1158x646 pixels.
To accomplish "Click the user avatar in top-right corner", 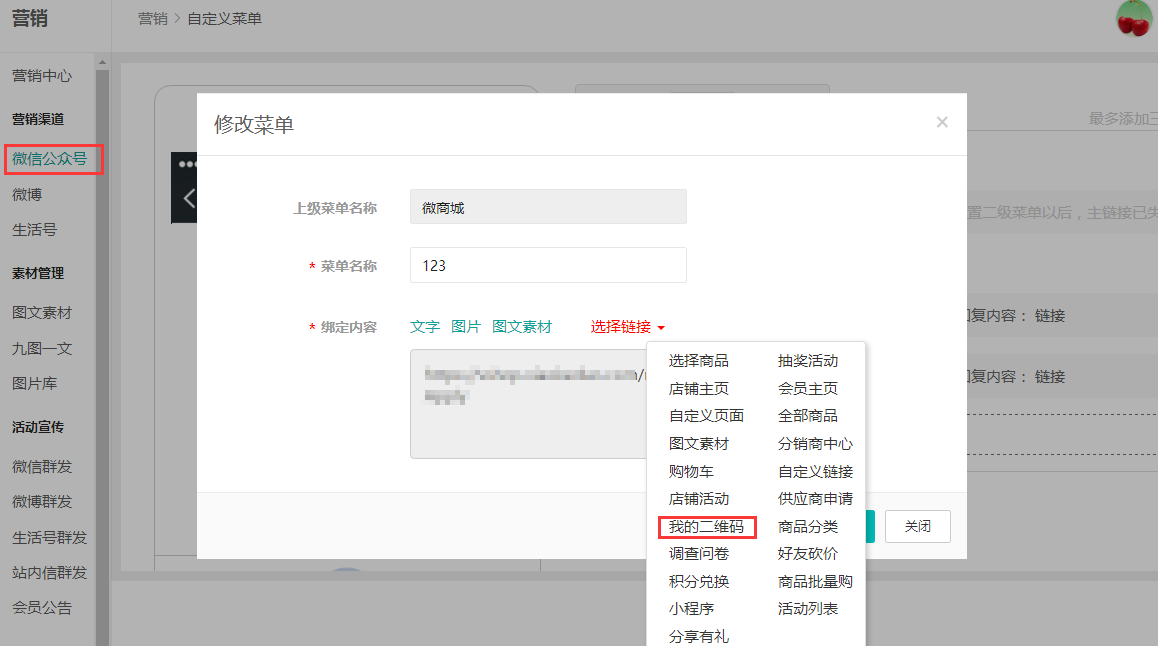I will [x=1134, y=19].
